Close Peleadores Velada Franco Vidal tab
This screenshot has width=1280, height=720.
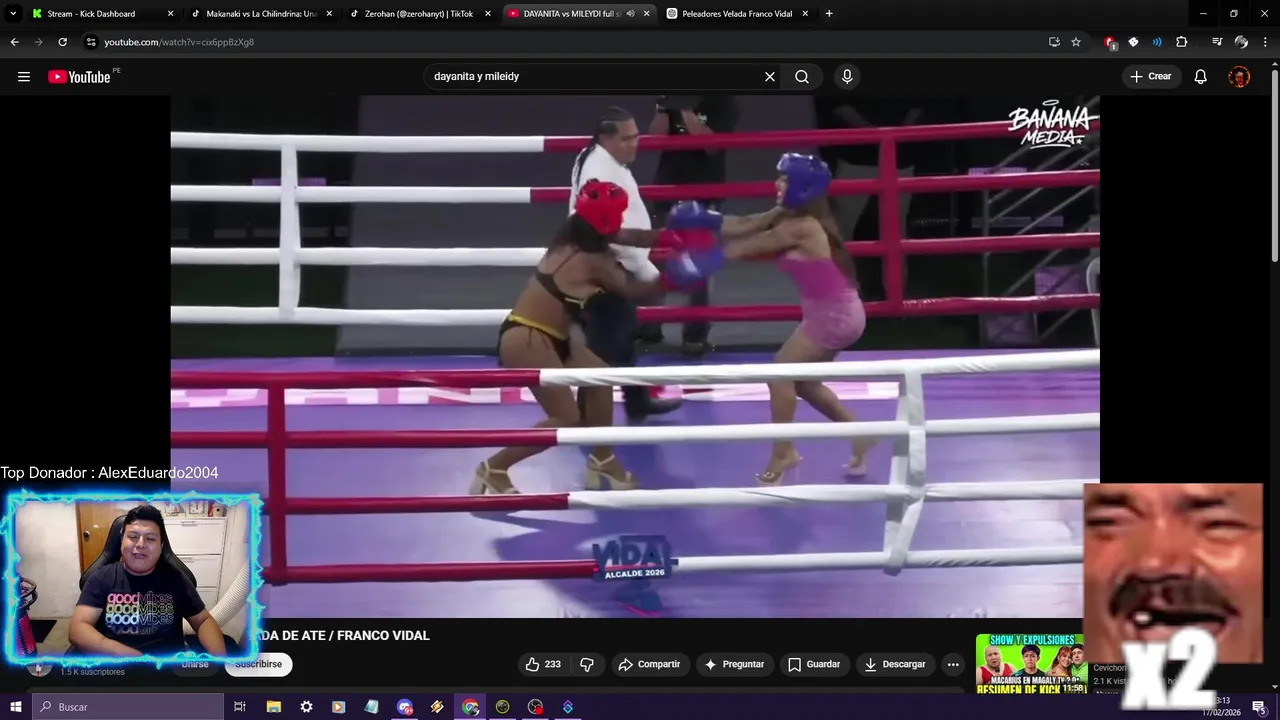pyautogui.click(x=805, y=14)
